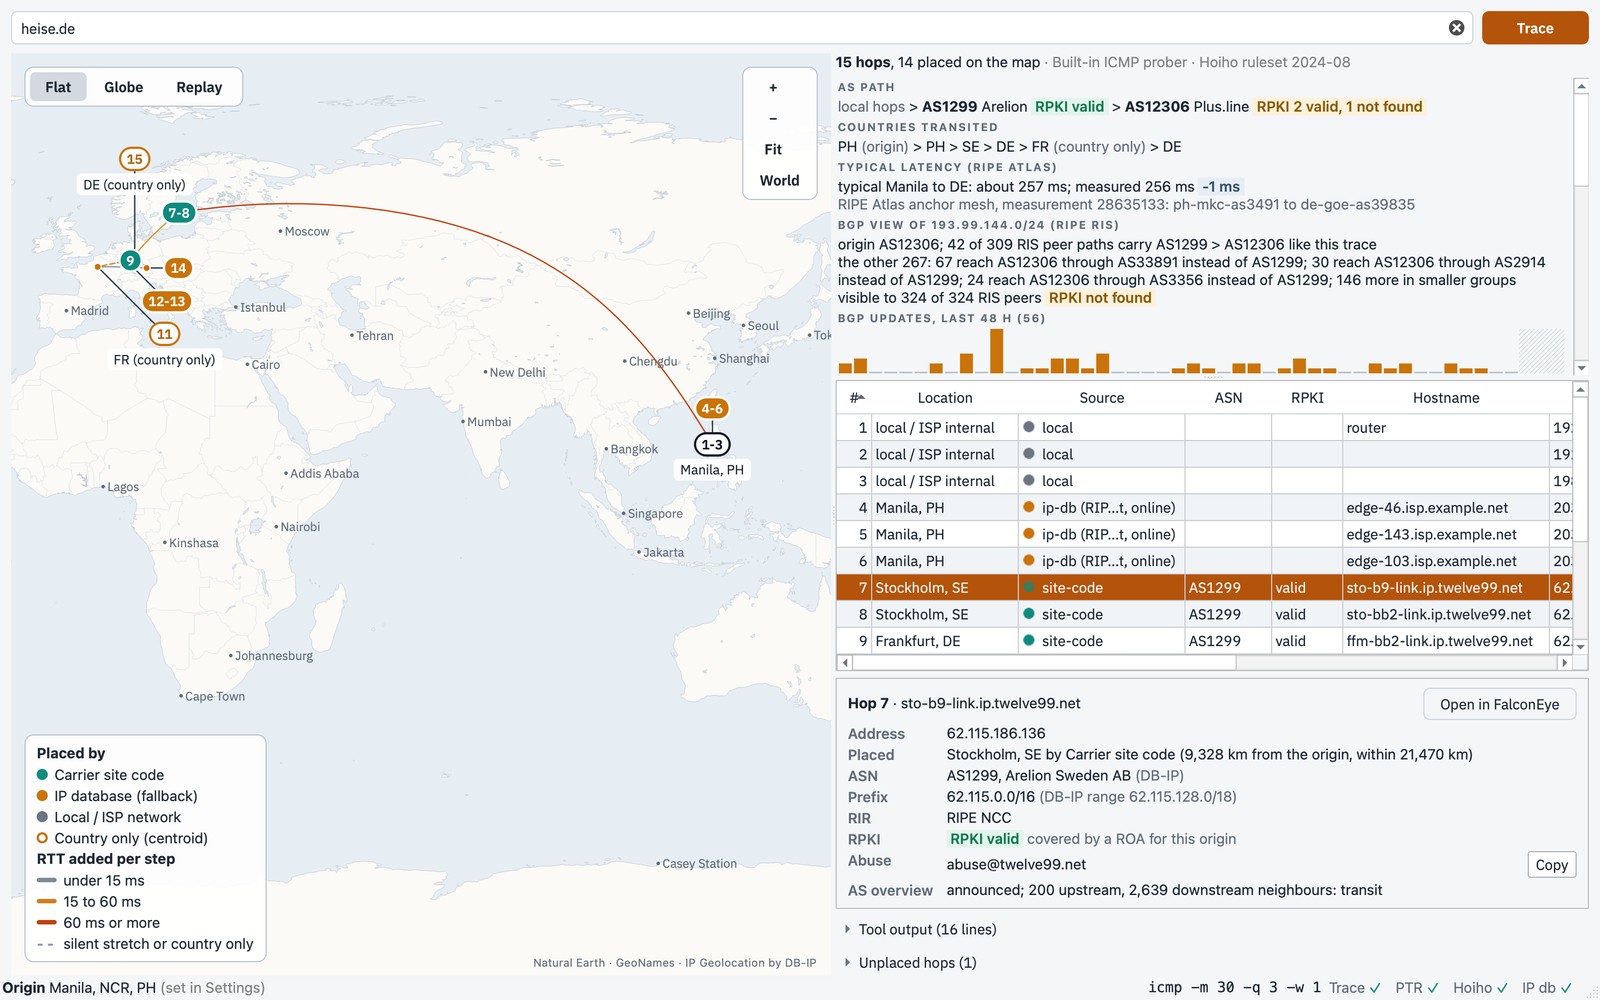Show the World map extent

click(x=779, y=180)
